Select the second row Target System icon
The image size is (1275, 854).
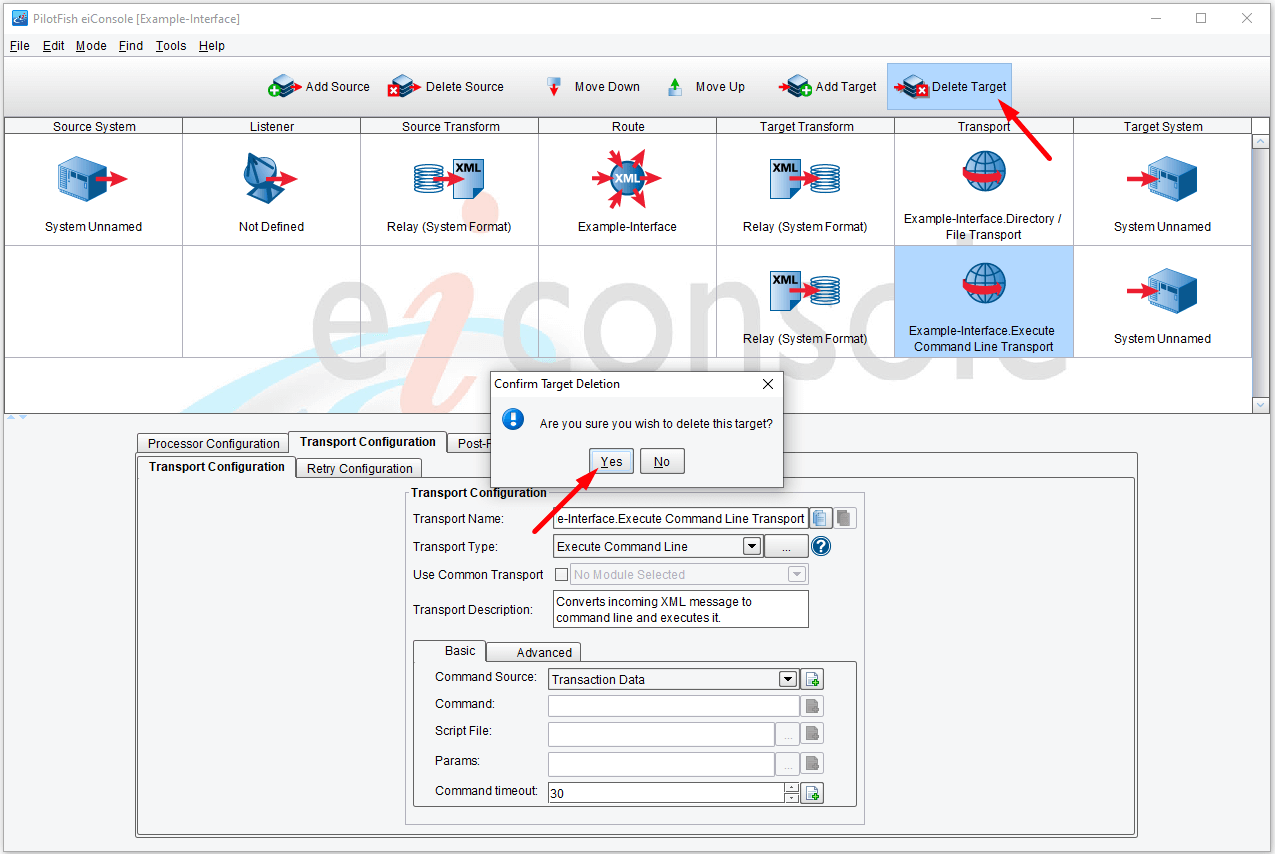coord(1162,293)
